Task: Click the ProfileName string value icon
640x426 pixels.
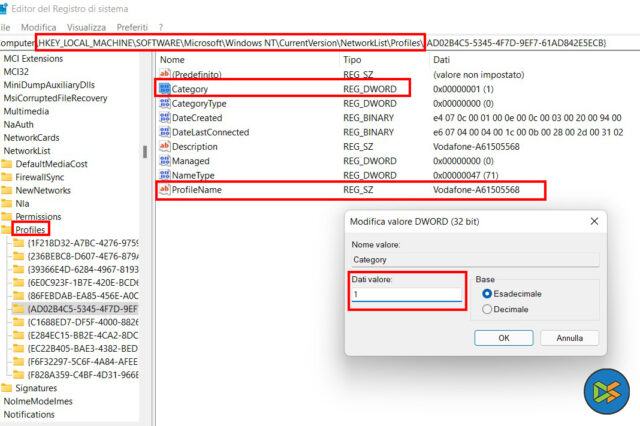Action: [164, 189]
